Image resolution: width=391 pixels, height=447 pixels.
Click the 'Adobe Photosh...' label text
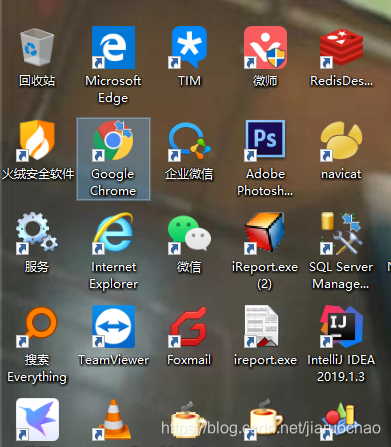[265, 182]
